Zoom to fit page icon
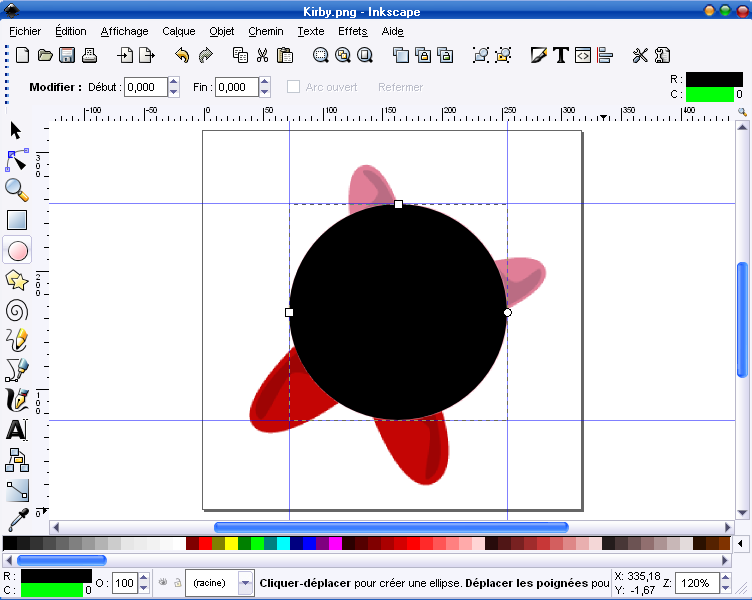The width and height of the screenshot is (752, 600). 364,55
